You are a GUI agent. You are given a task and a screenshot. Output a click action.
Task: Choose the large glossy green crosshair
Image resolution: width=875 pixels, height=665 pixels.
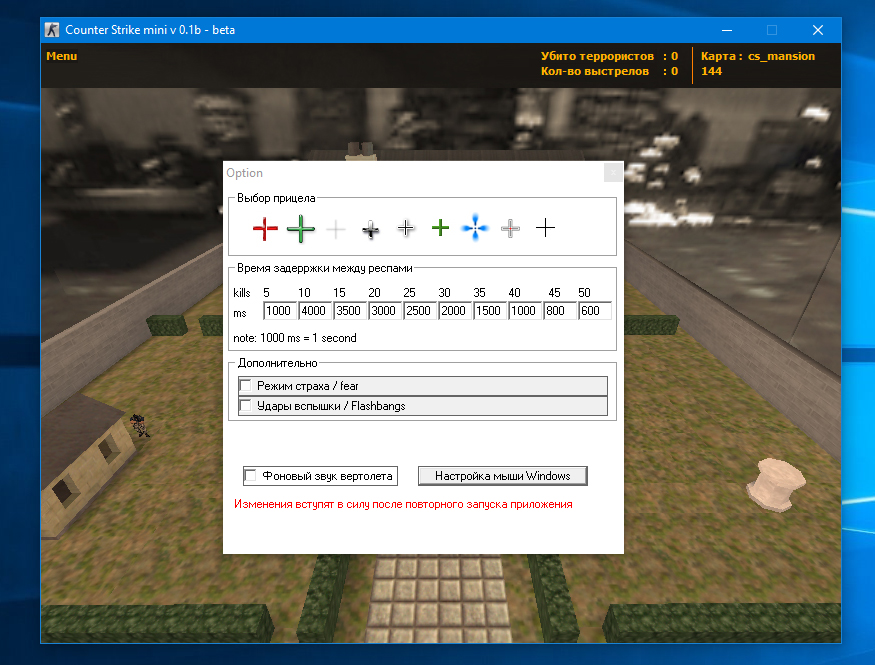click(x=301, y=229)
